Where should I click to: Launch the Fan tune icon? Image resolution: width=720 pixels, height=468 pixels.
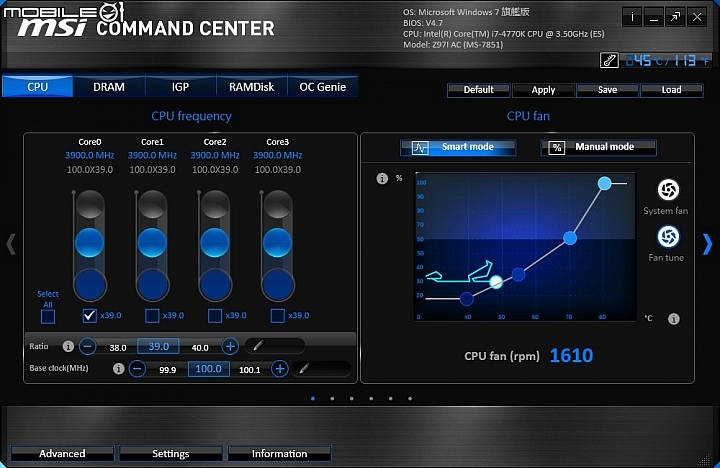tap(668, 237)
